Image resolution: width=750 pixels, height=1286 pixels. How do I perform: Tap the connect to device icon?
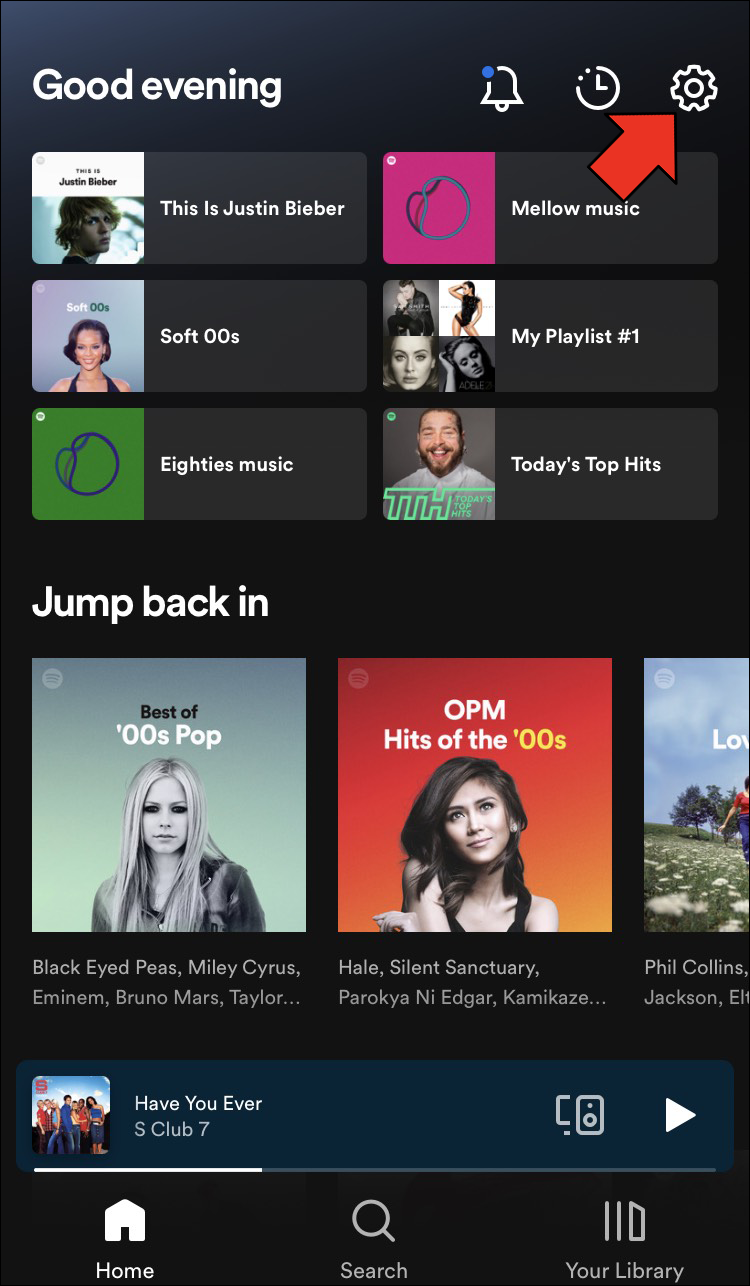point(580,1114)
